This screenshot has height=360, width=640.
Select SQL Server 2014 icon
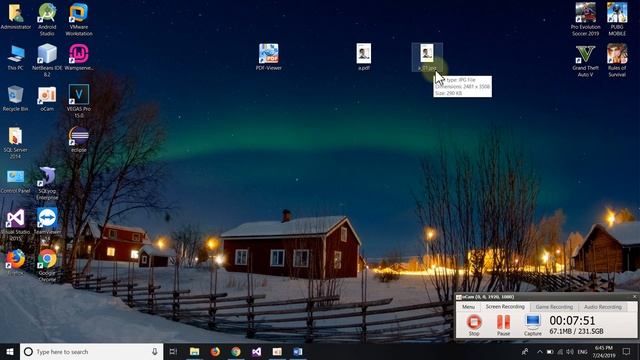(16, 142)
